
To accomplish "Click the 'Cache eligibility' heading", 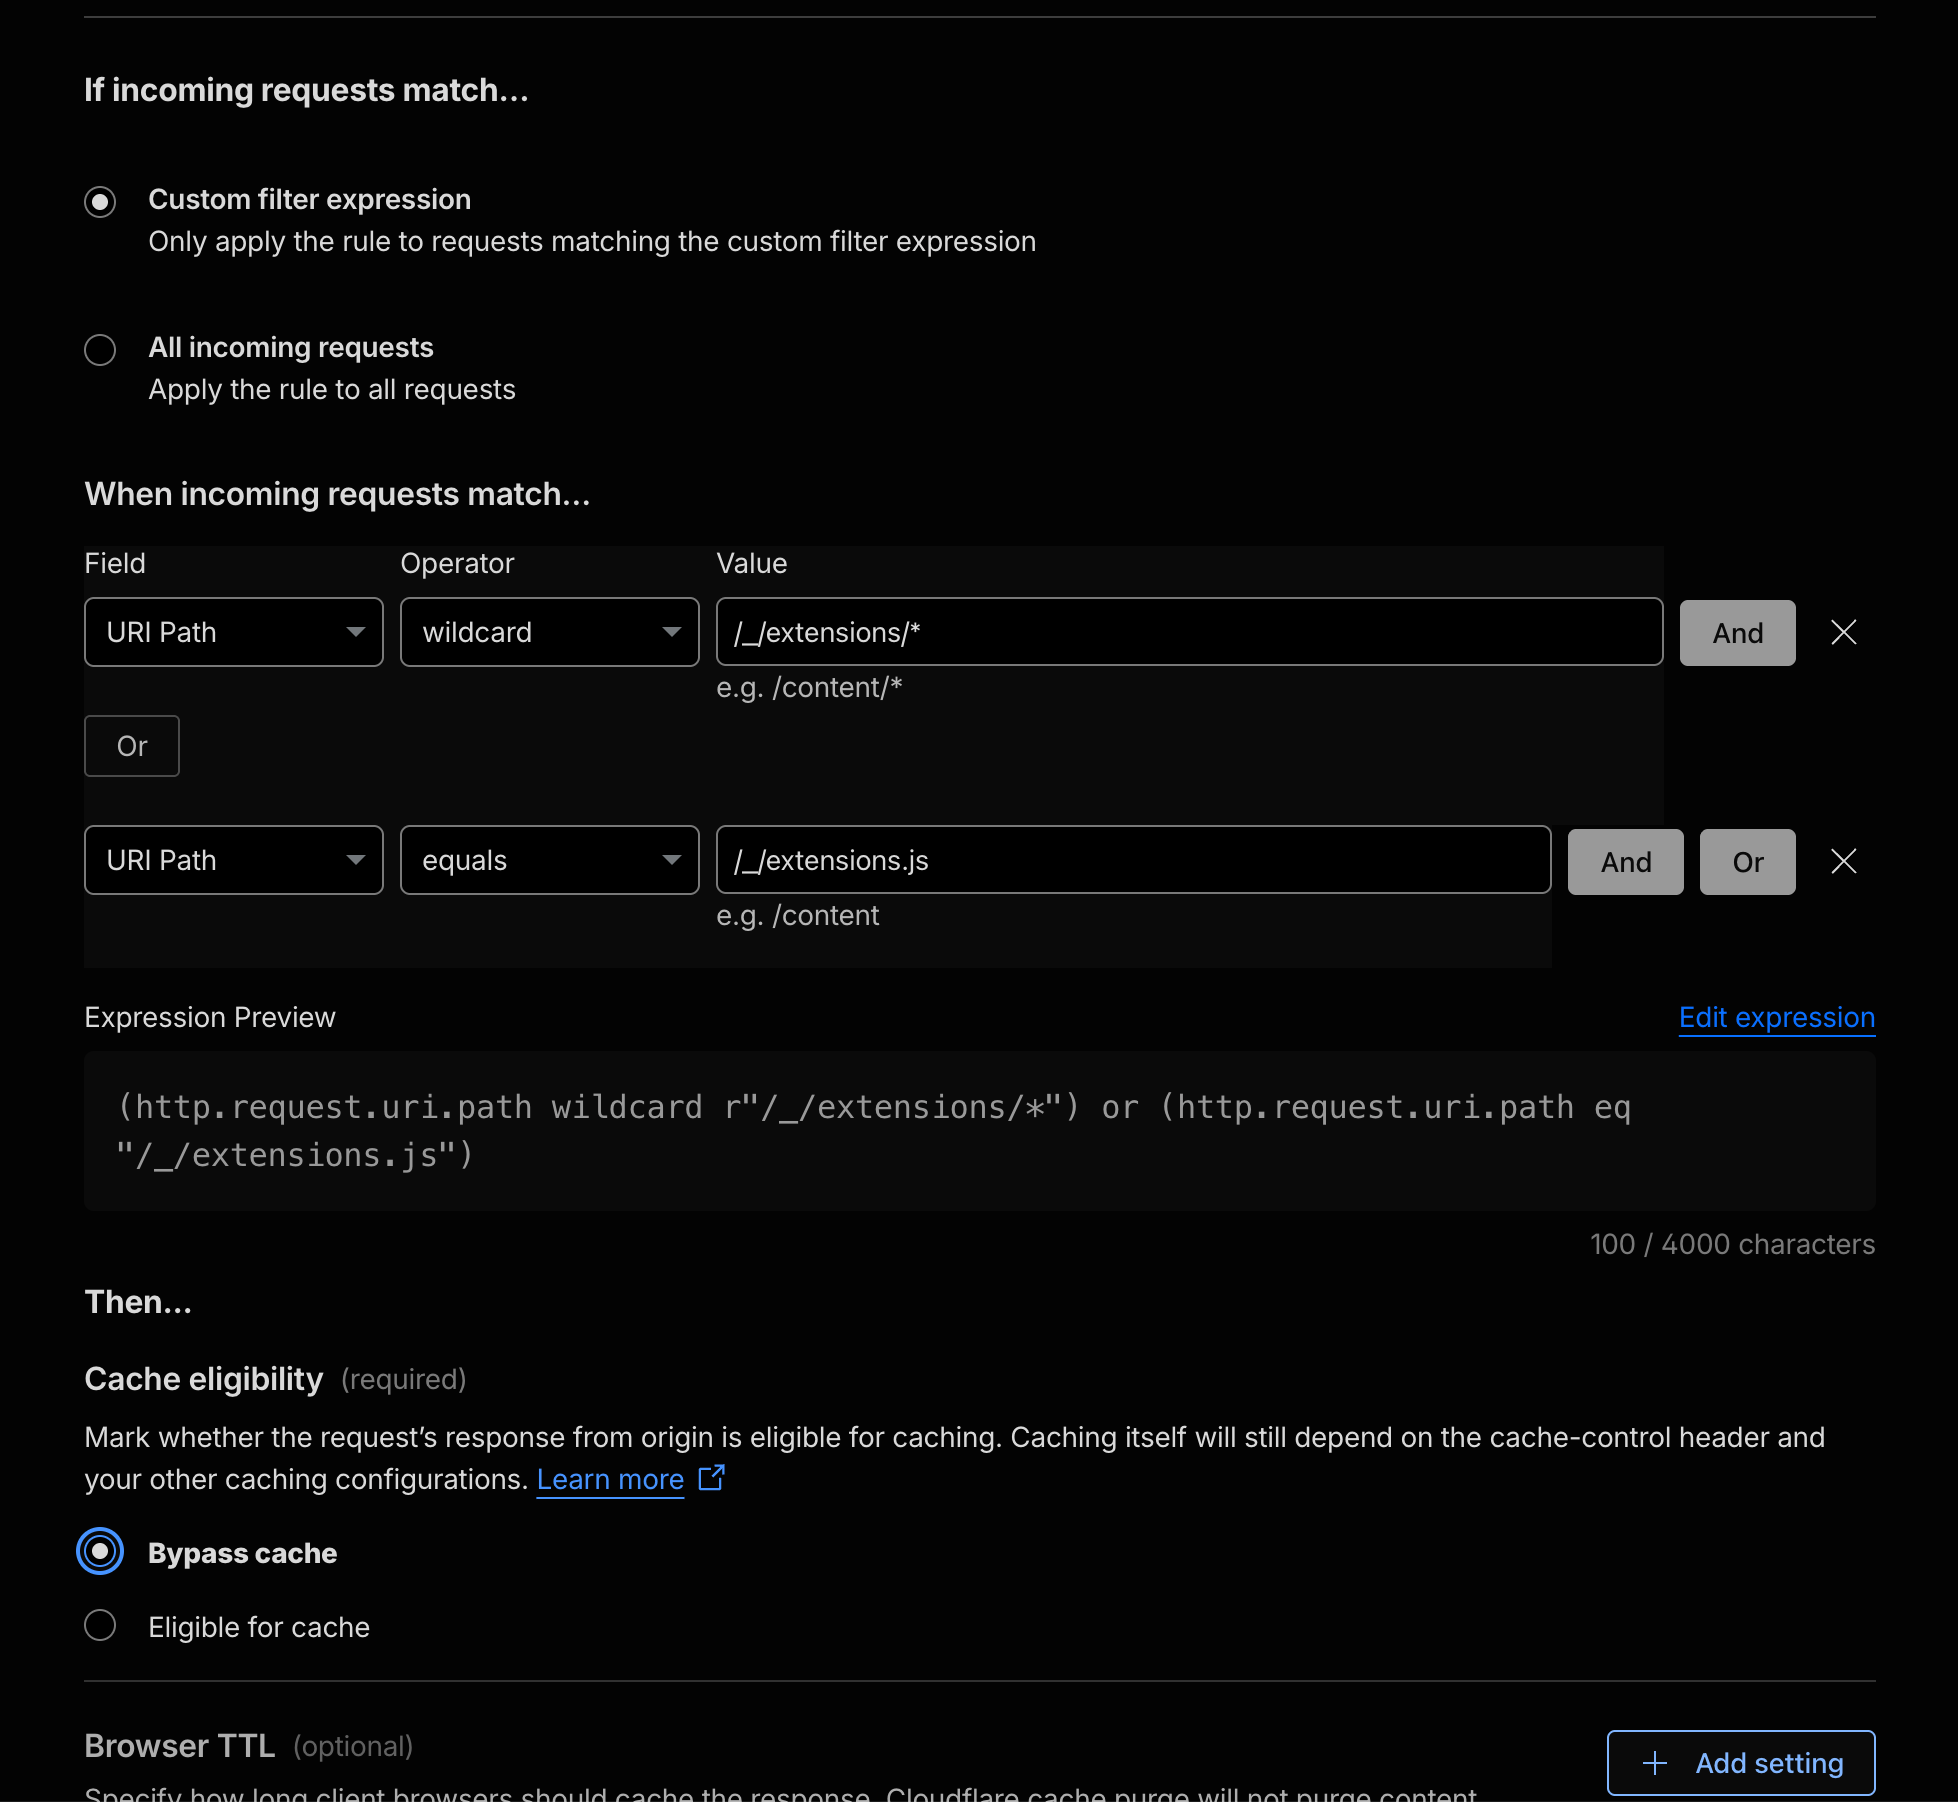I will (x=204, y=1379).
